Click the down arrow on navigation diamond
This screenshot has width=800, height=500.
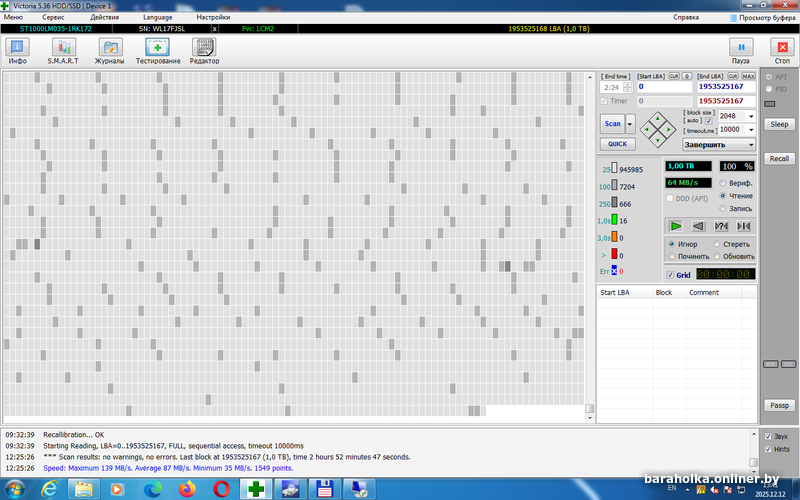[658, 140]
